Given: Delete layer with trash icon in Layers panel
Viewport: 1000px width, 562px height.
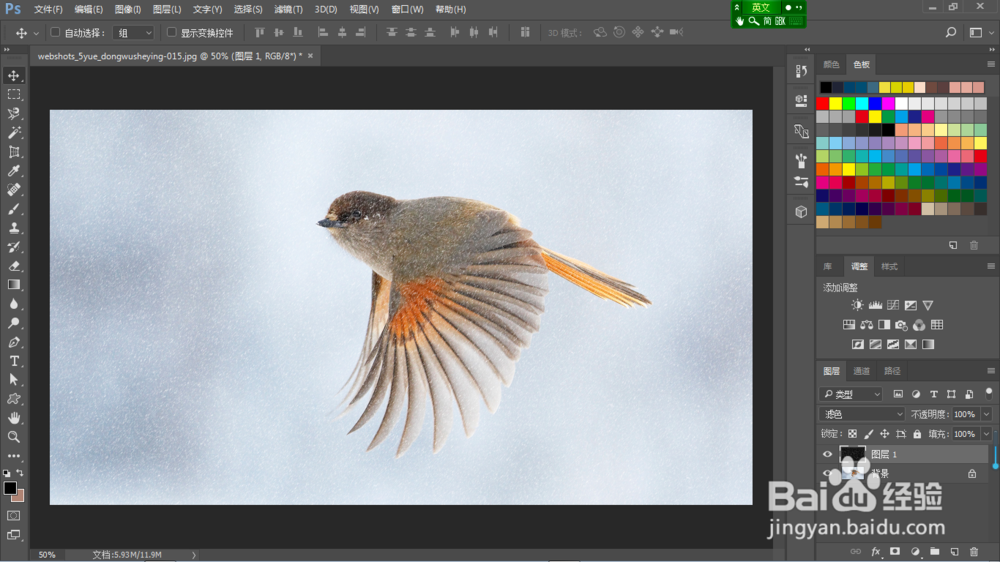Looking at the screenshot, I should point(973,551).
